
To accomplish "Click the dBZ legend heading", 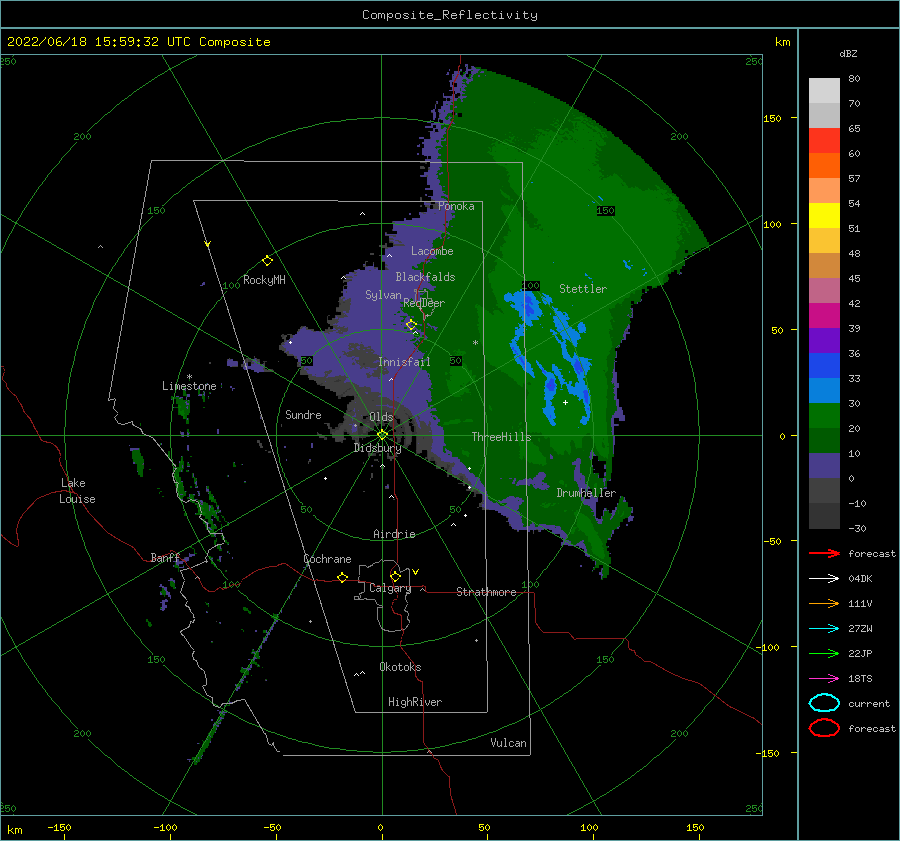I will coord(848,53).
